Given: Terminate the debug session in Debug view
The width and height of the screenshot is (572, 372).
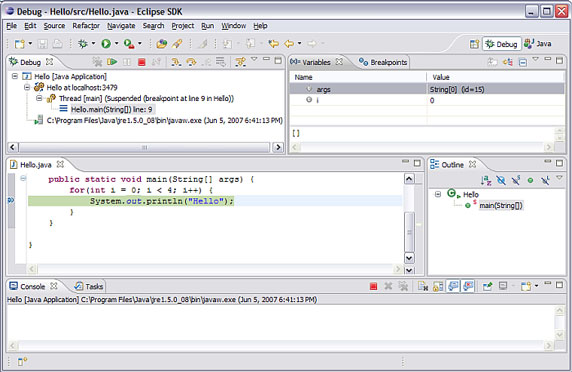Looking at the screenshot, I should point(142,62).
